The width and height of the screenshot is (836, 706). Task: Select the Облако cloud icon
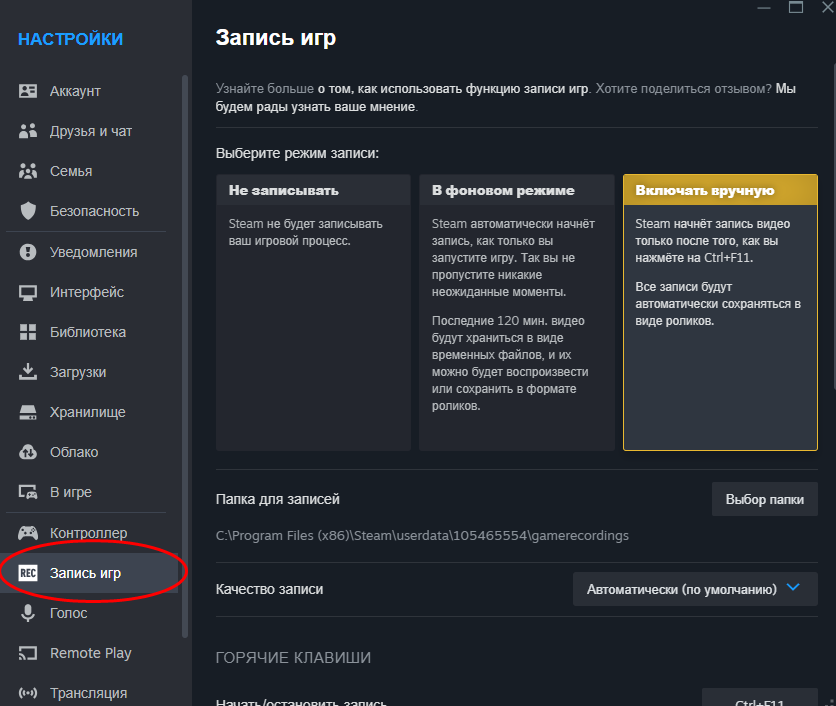click(27, 451)
